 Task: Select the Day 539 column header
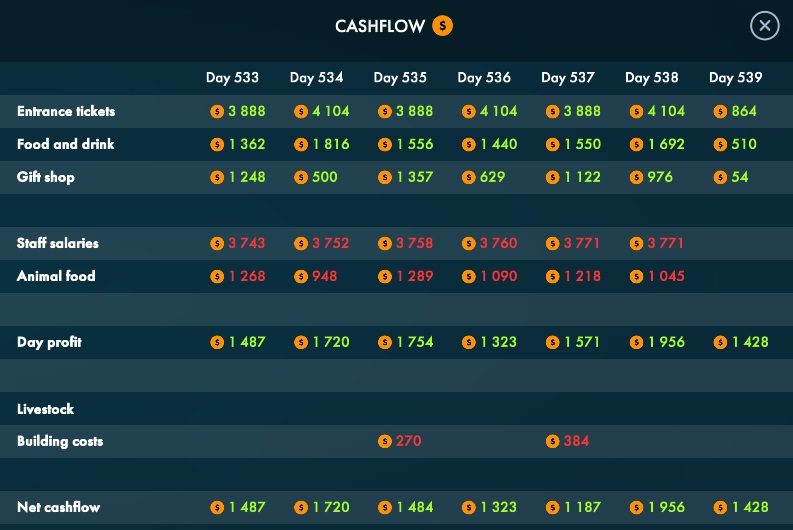point(735,78)
